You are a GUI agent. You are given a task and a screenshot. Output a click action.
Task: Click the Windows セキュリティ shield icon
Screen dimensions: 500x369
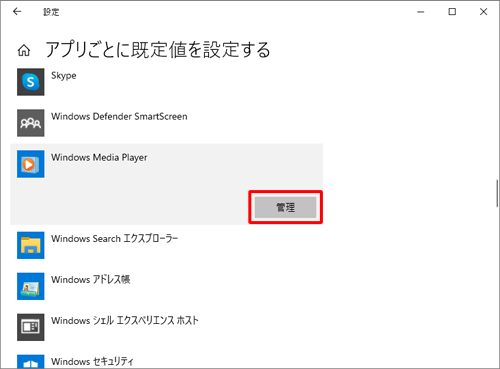click(31, 362)
